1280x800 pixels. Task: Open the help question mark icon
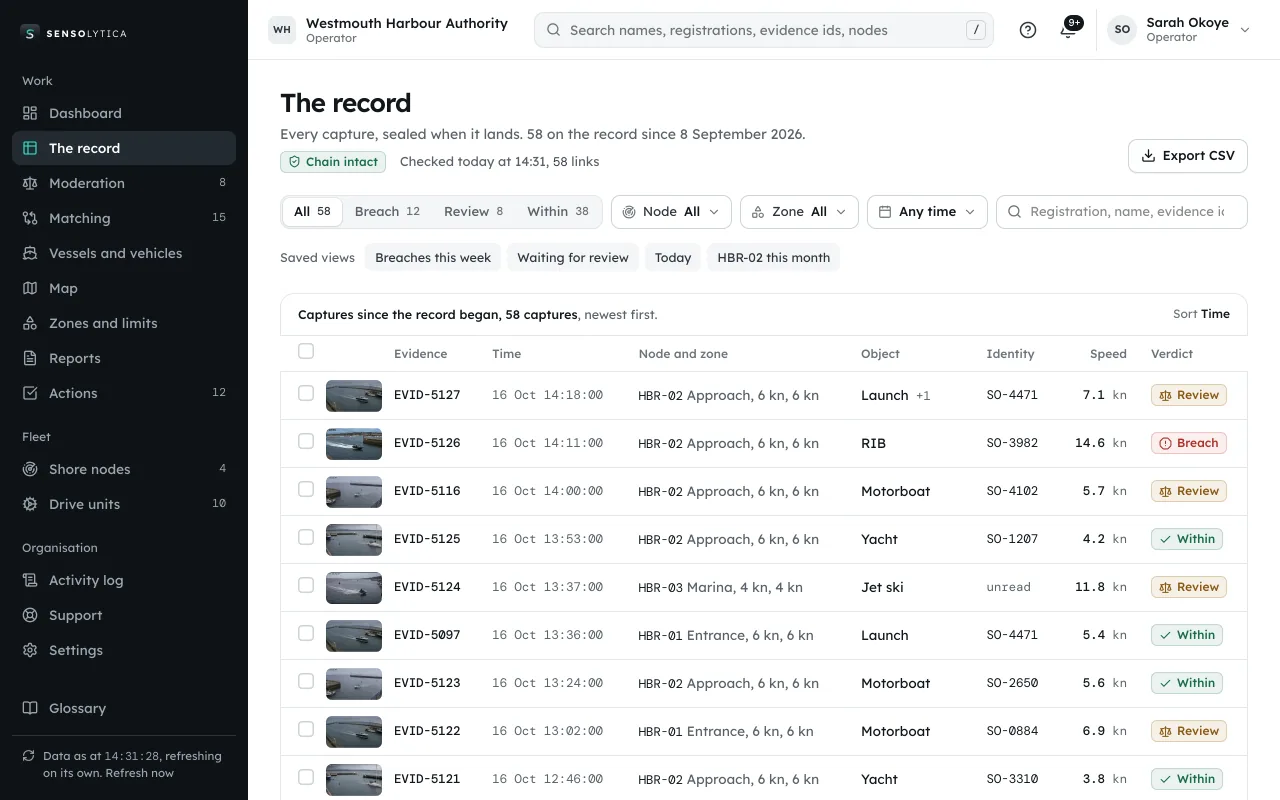click(x=1028, y=30)
